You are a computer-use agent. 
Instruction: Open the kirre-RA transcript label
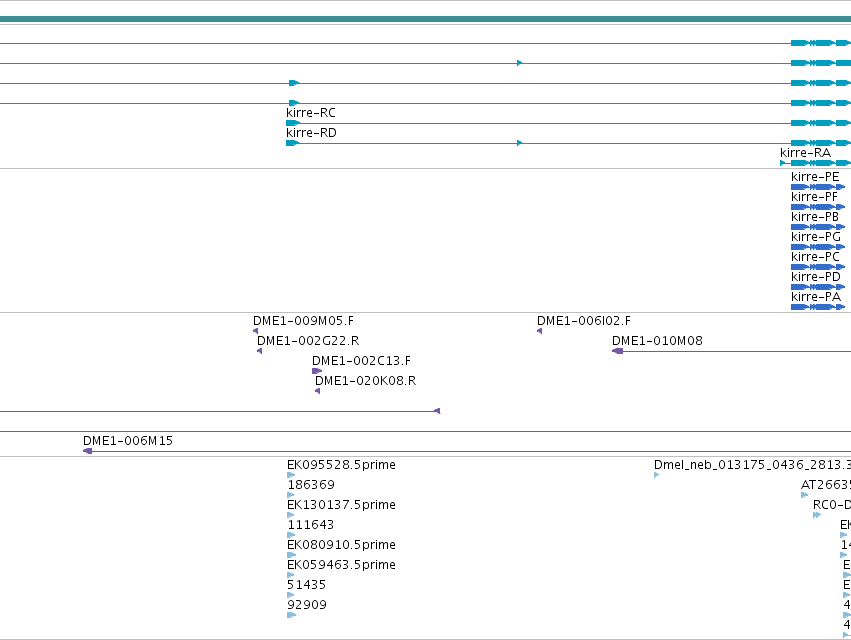tap(805, 153)
